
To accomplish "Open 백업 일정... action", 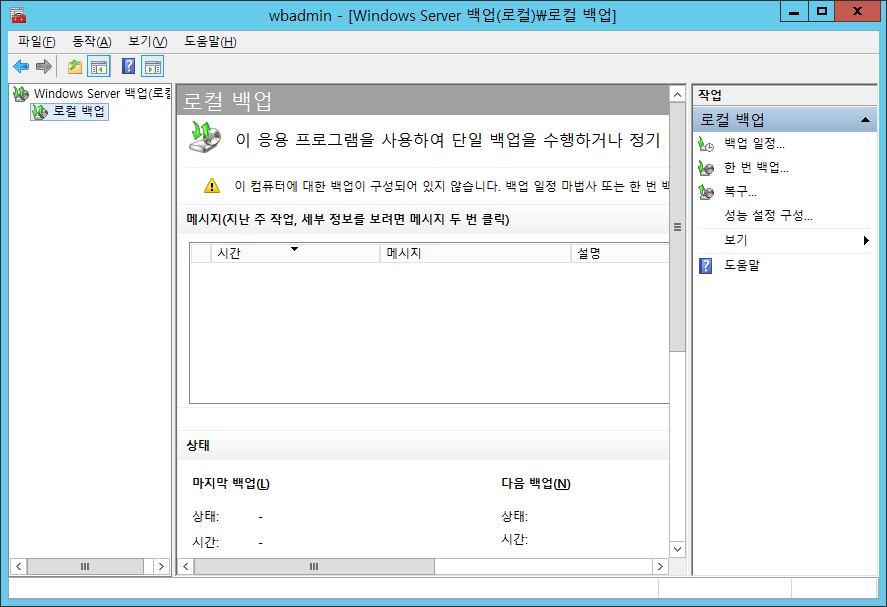I will (x=754, y=144).
